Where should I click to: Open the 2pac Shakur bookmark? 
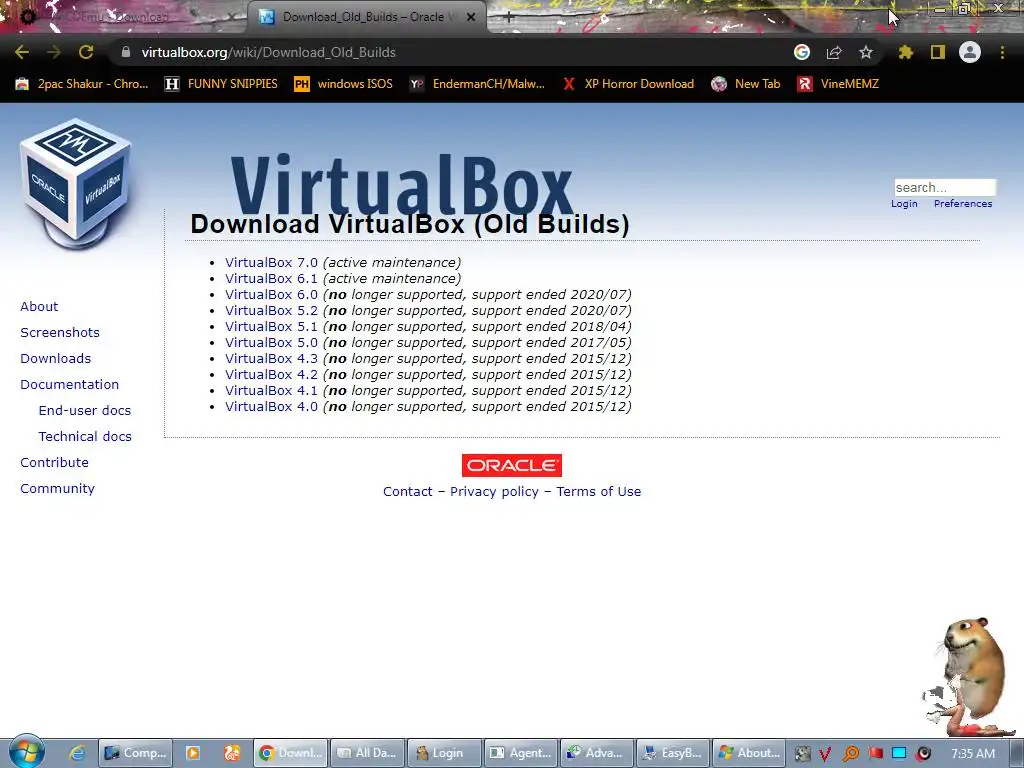[x=82, y=84]
